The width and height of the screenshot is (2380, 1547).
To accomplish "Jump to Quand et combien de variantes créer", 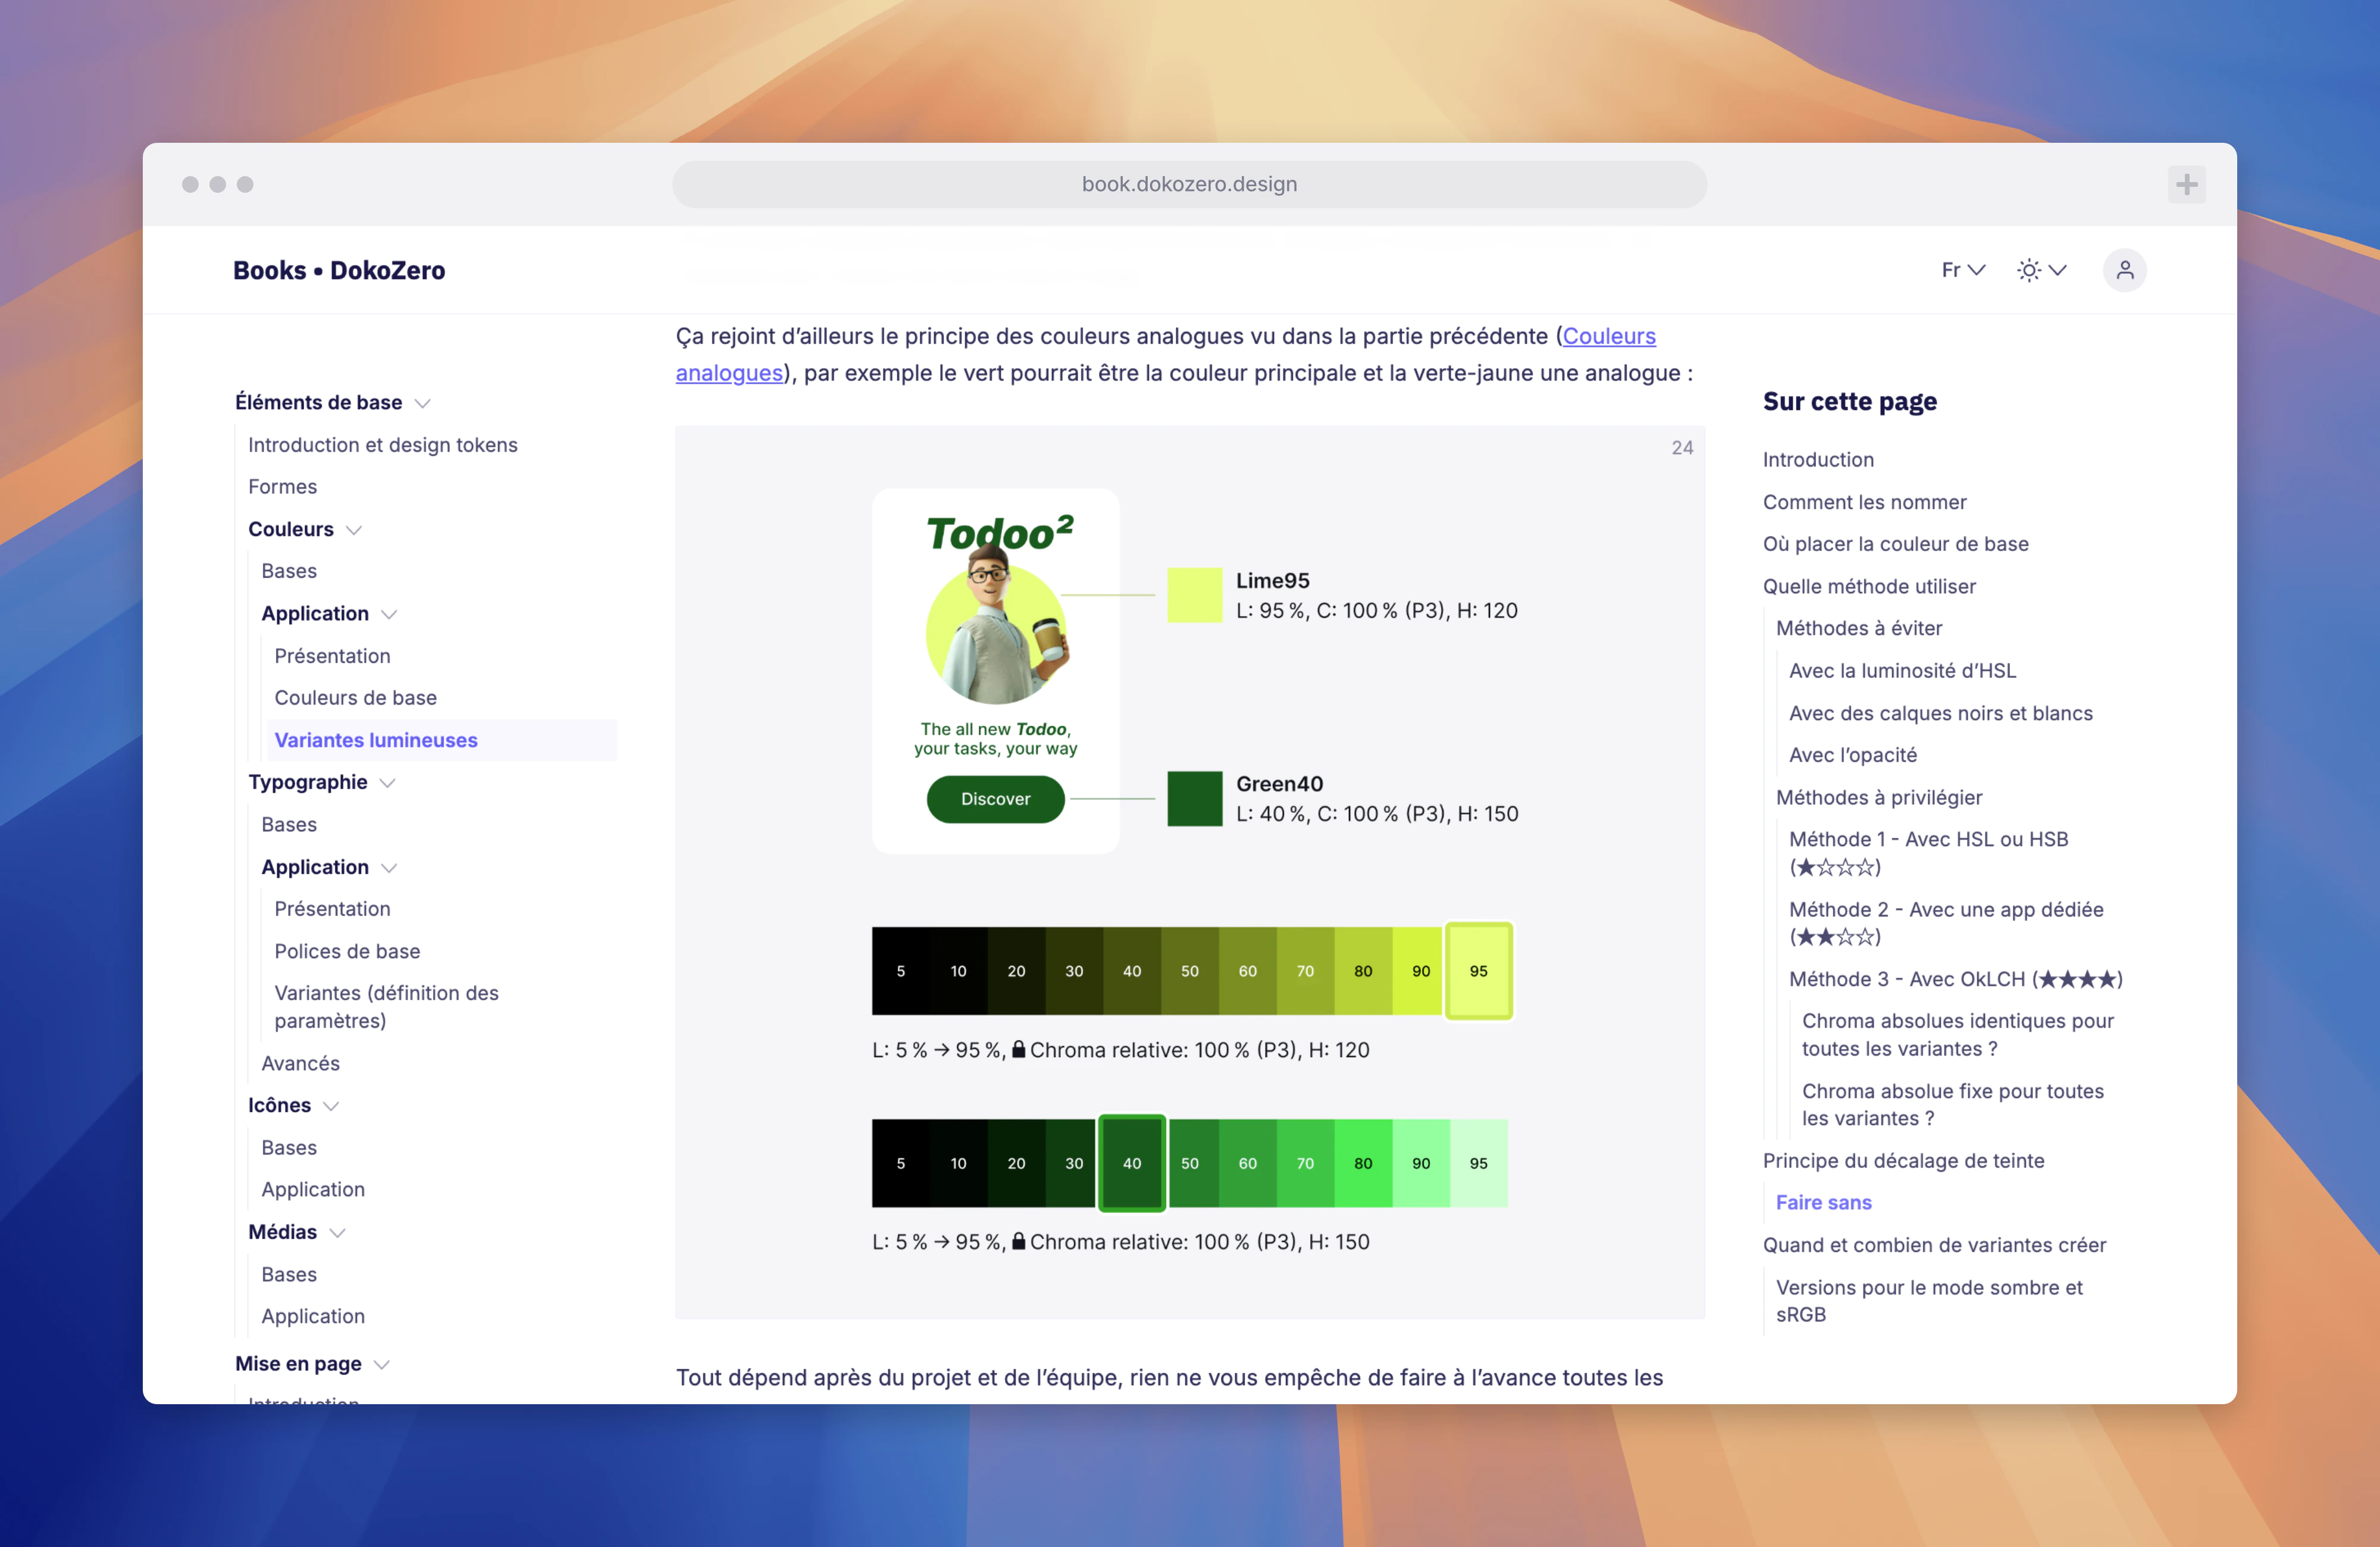I will point(1934,1246).
